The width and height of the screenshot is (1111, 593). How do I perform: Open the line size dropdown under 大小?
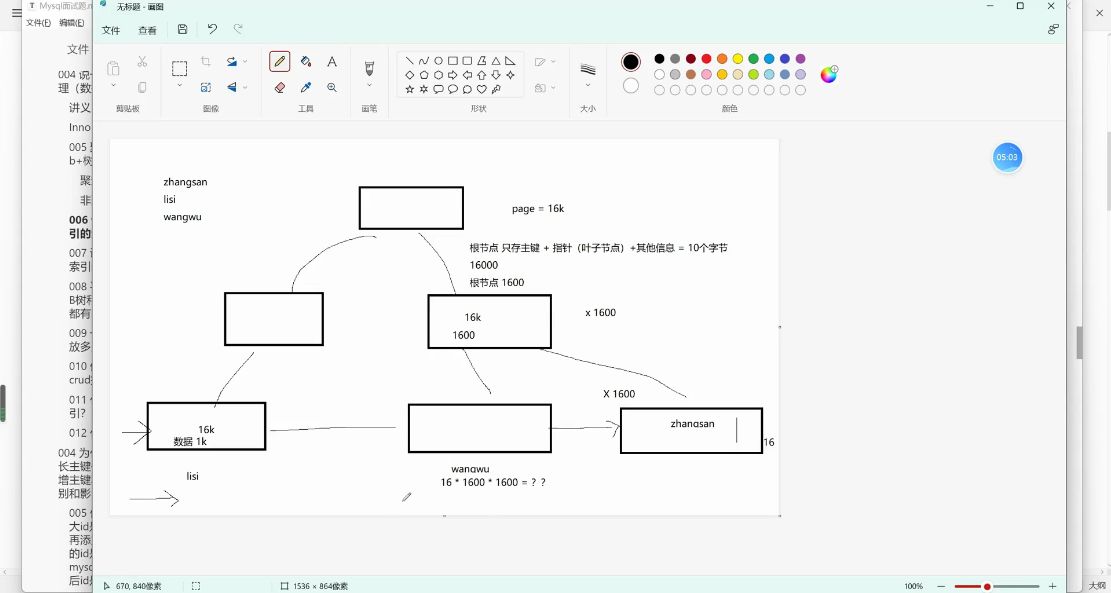587,83
